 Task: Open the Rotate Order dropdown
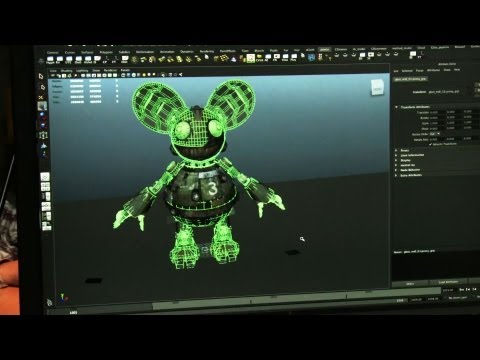[x=435, y=134]
